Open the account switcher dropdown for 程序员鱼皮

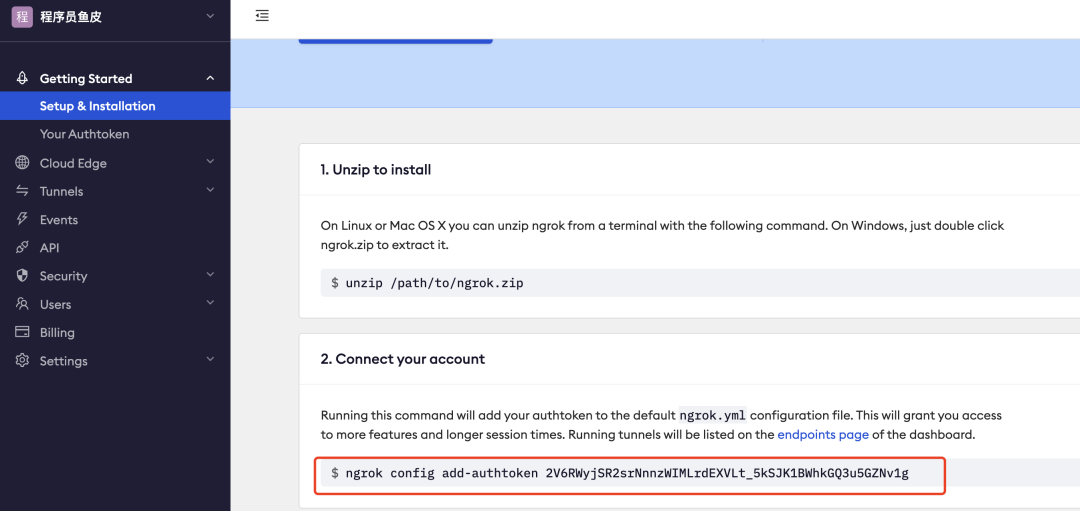209,16
